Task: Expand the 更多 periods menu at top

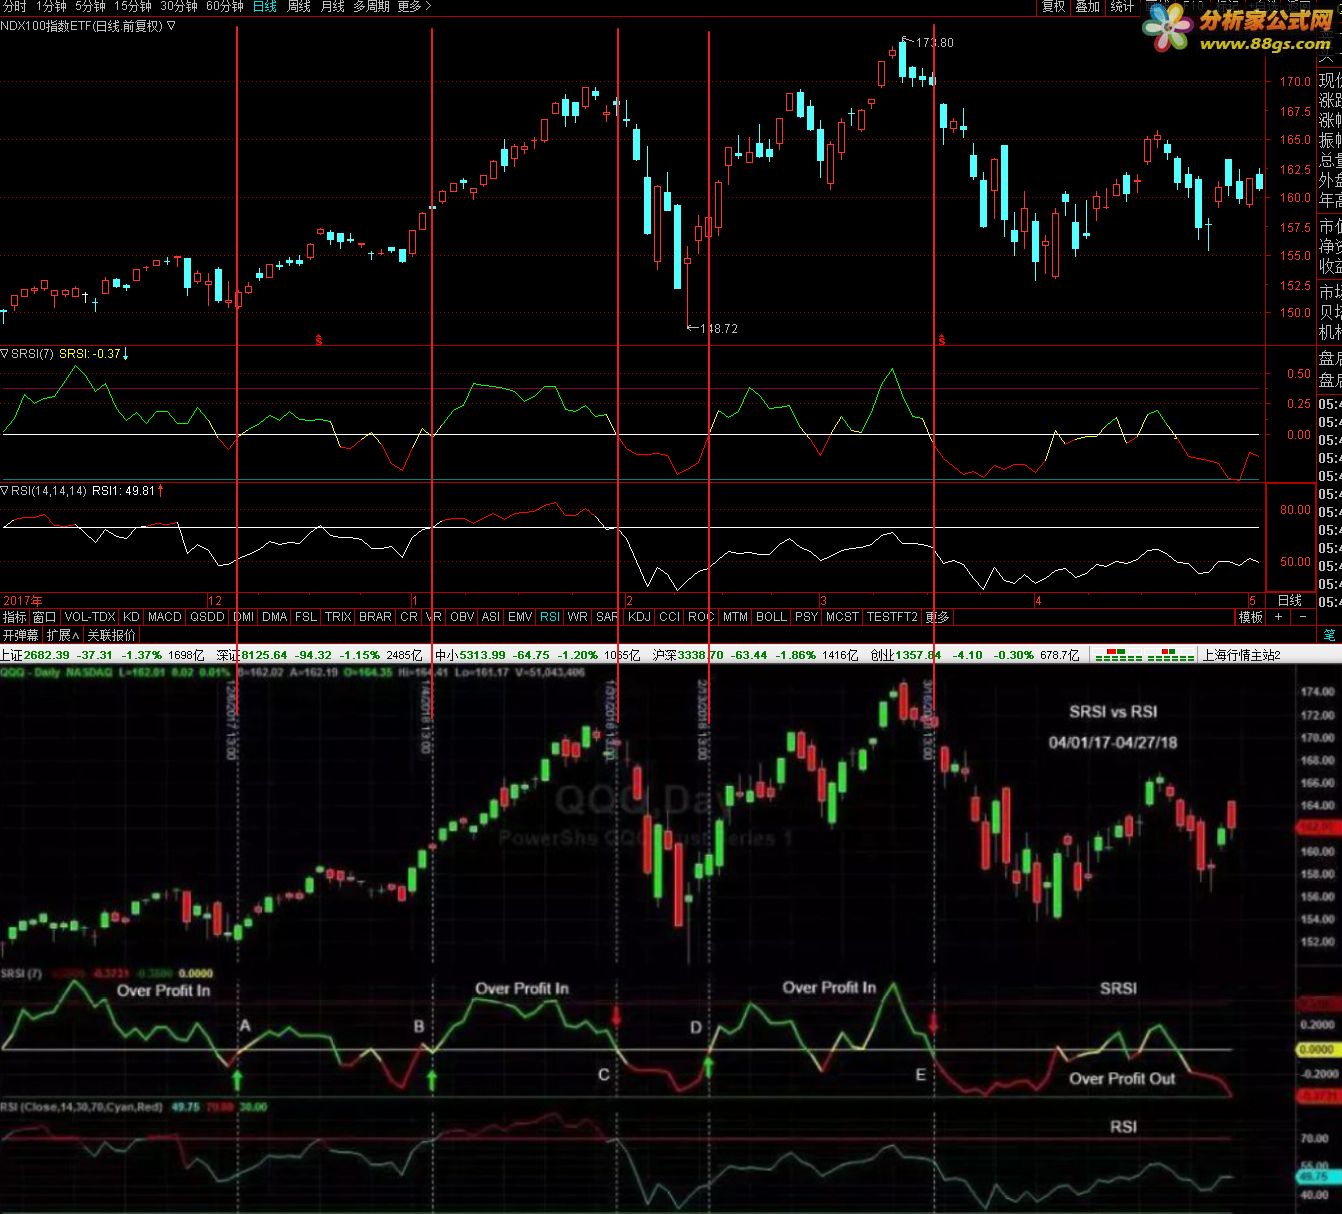Action: tap(414, 6)
